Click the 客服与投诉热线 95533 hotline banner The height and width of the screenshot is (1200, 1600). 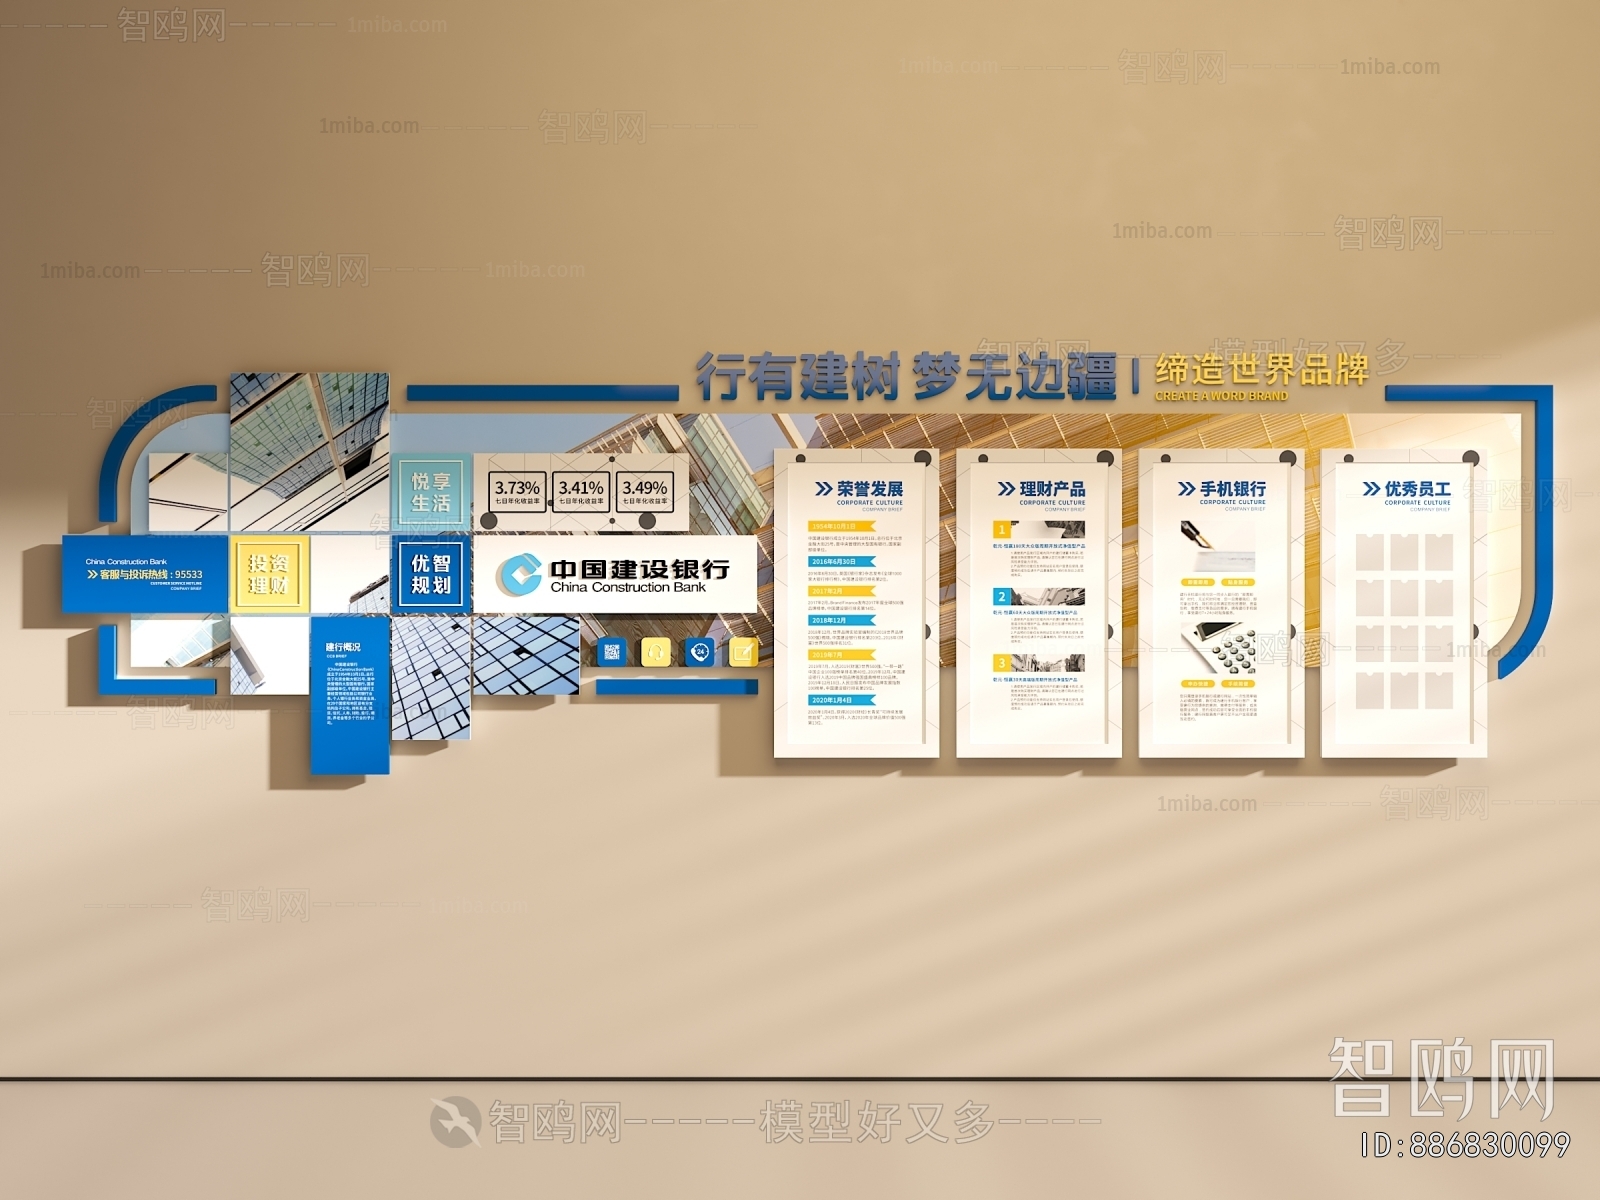click(x=145, y=573)
